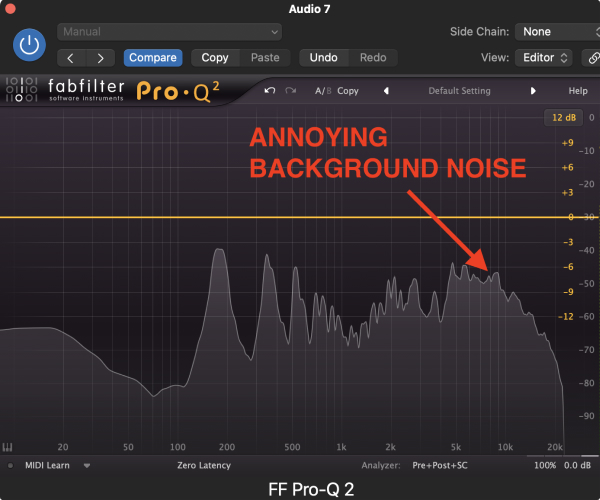Image resolution: width=600 pixels, height=500 pixels.
Task: Open the 12 dB display range selector
Action: point(564,117)
